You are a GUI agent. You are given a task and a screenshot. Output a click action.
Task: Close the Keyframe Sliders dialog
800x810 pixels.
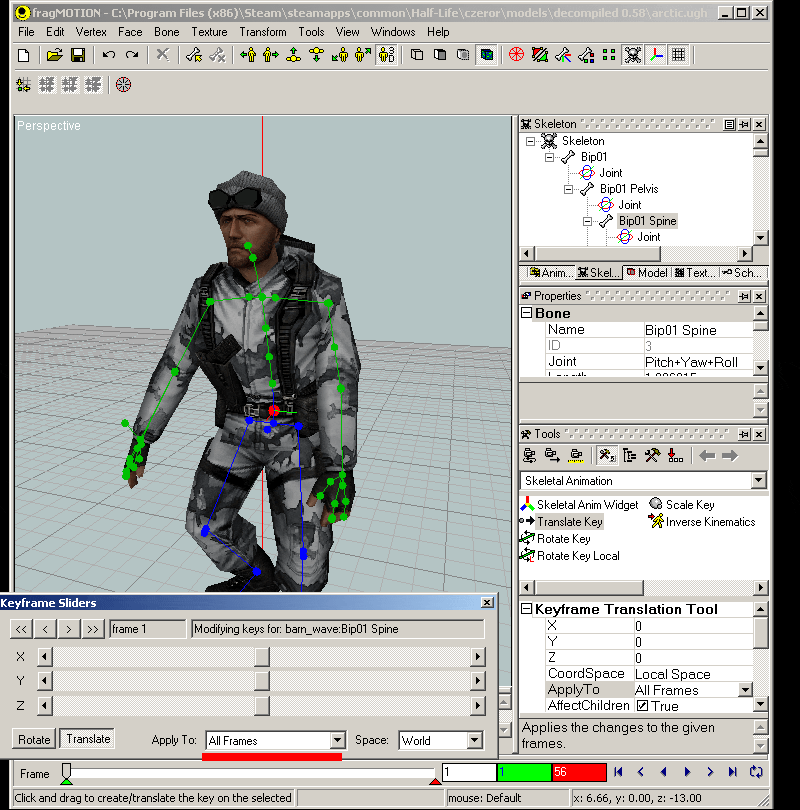pos(487,603)
